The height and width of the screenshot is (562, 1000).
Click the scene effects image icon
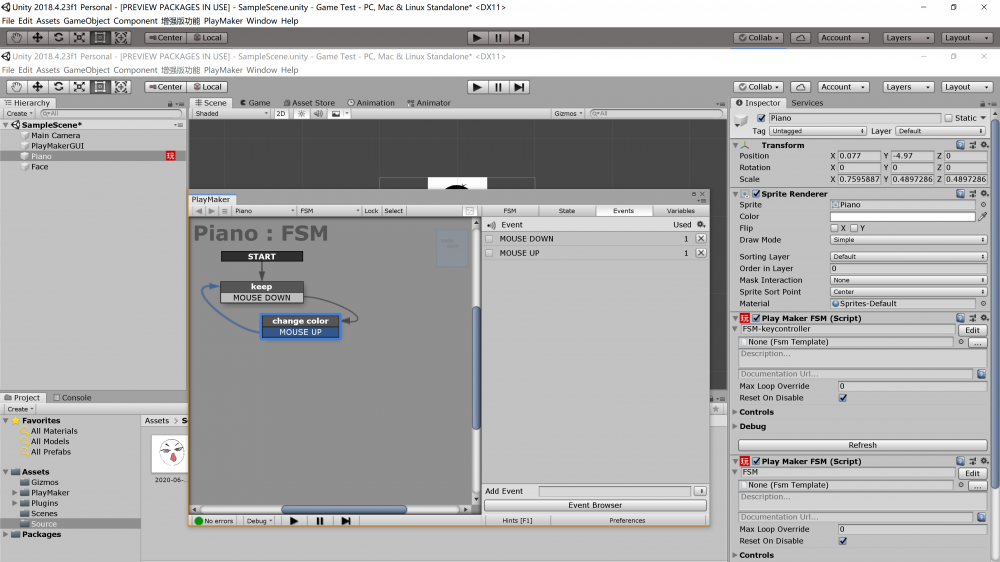tap(335, 114)
